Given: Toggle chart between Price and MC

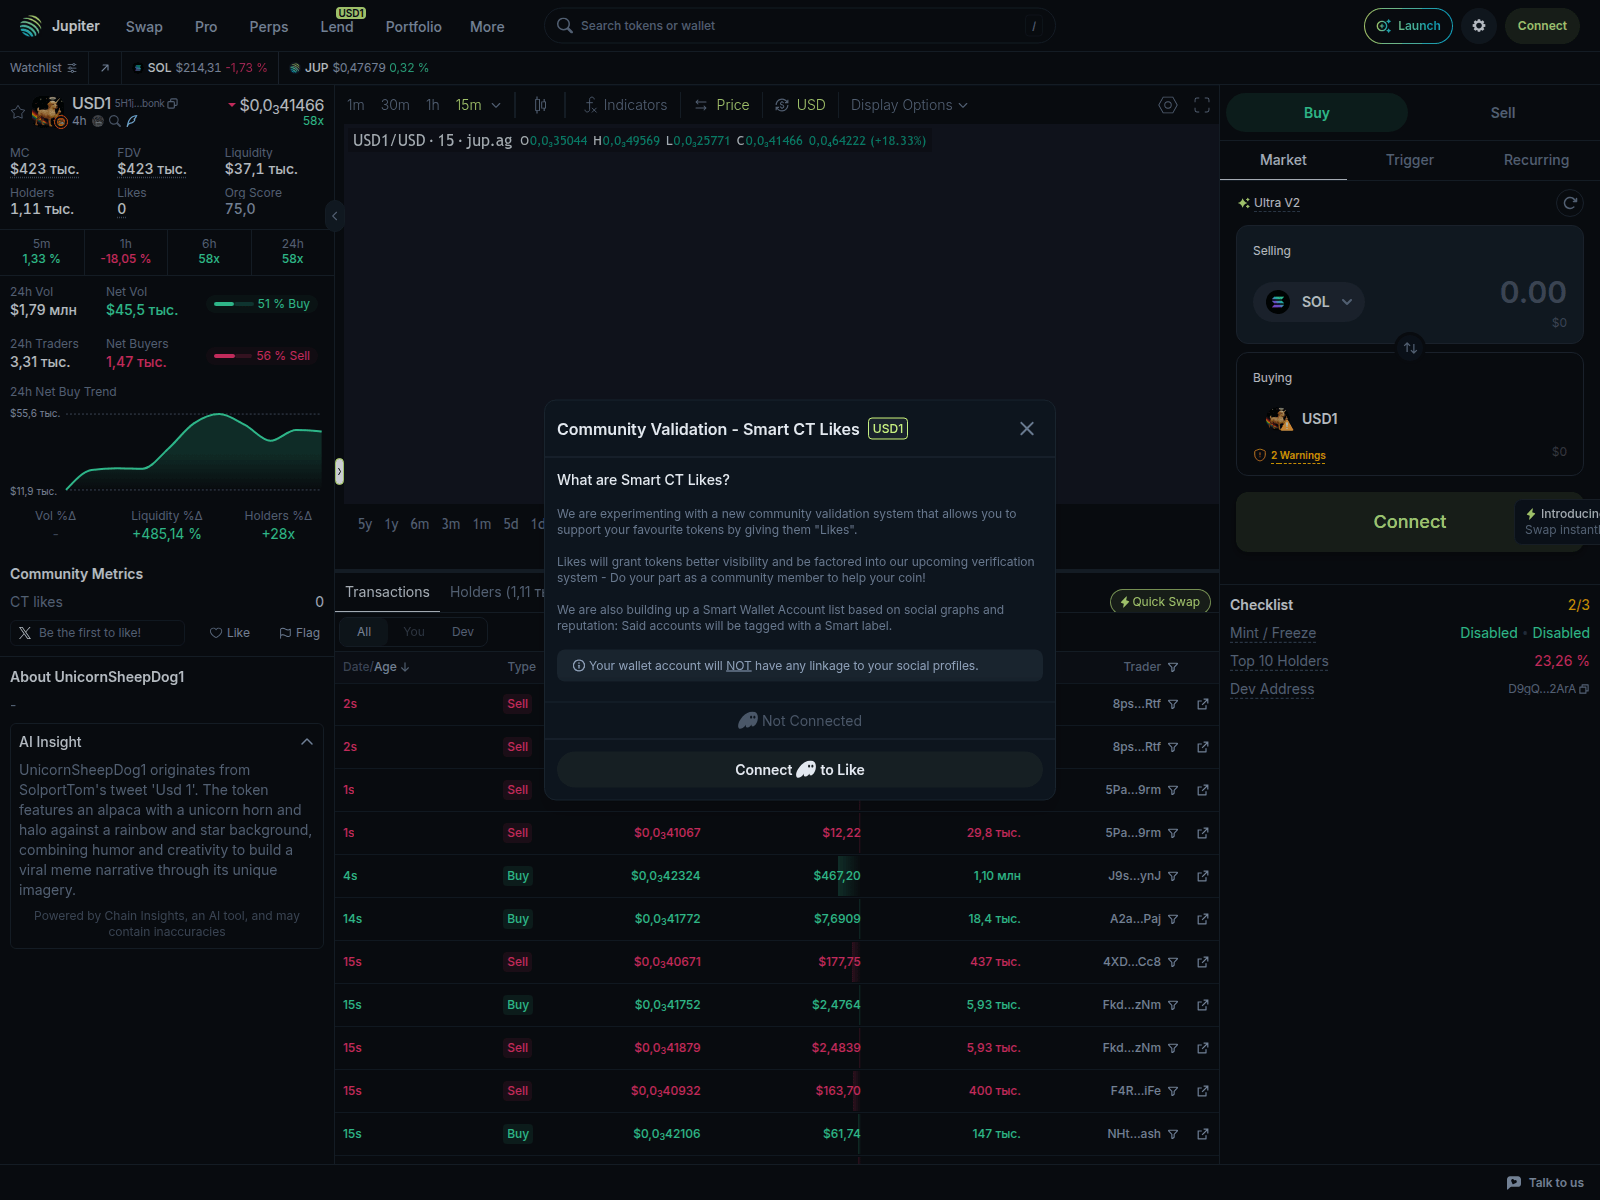Looking at the screenshot, I should 722,105.
